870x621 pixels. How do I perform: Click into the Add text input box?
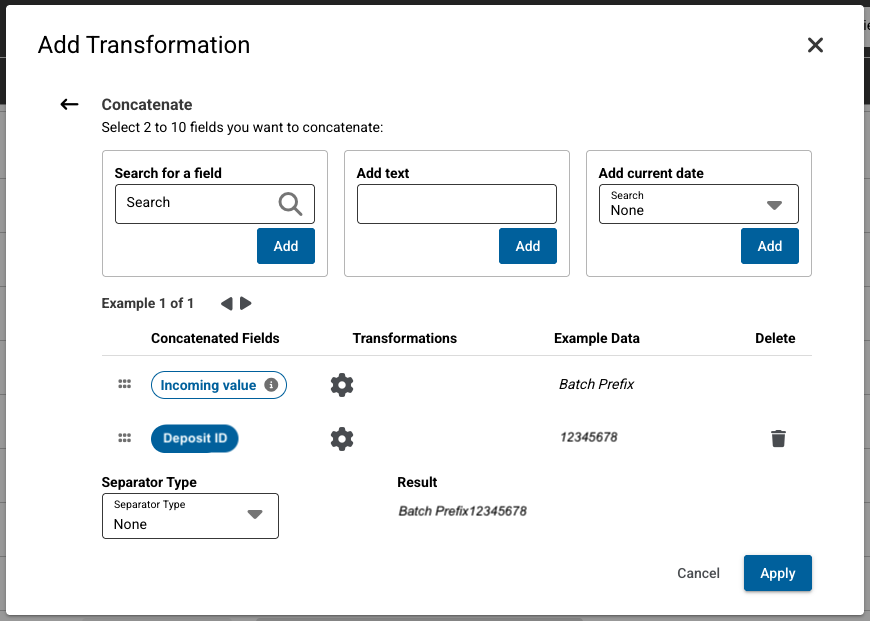point(457,204)
